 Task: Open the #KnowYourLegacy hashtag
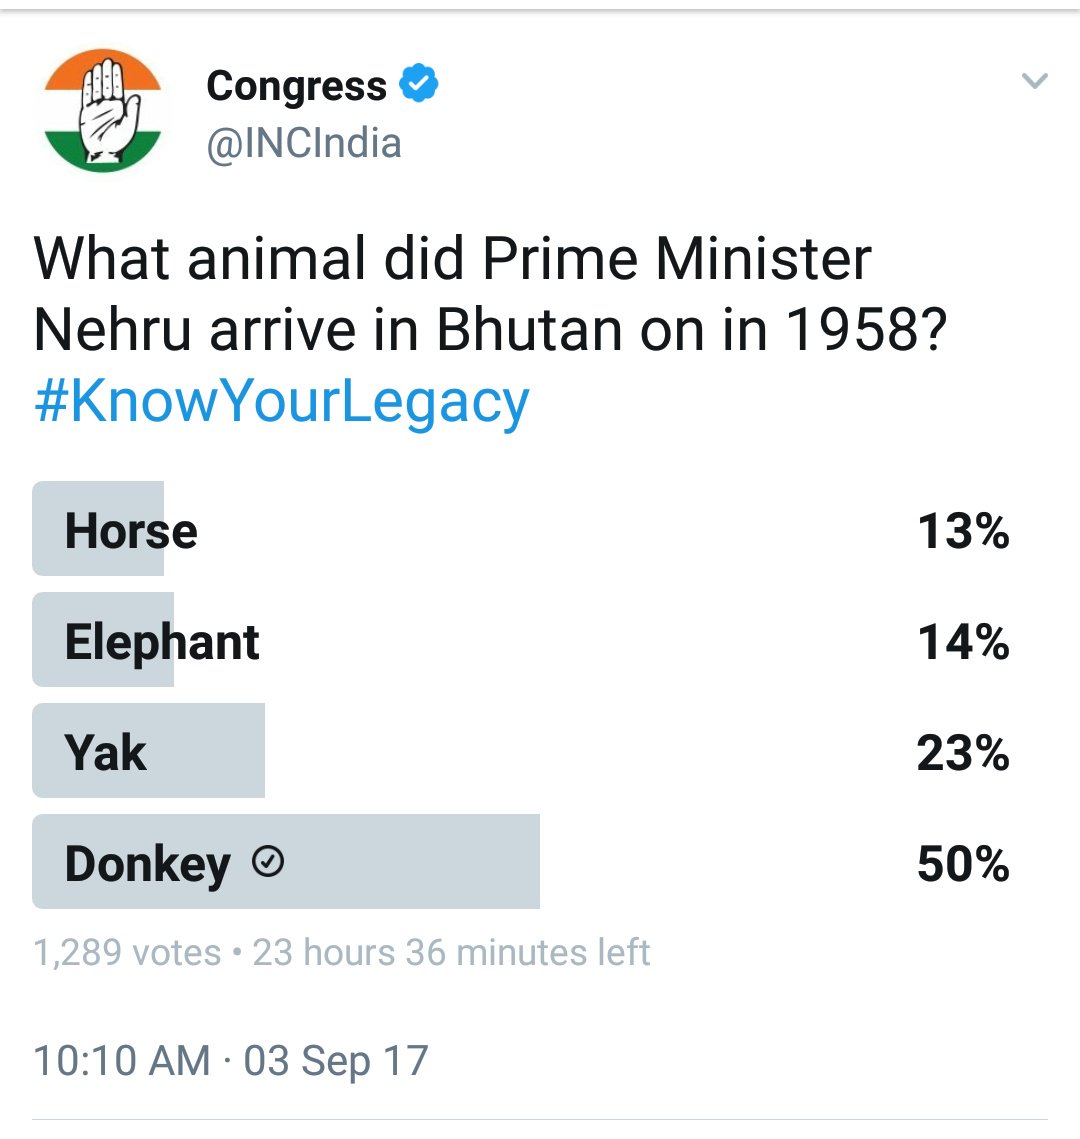281,402
